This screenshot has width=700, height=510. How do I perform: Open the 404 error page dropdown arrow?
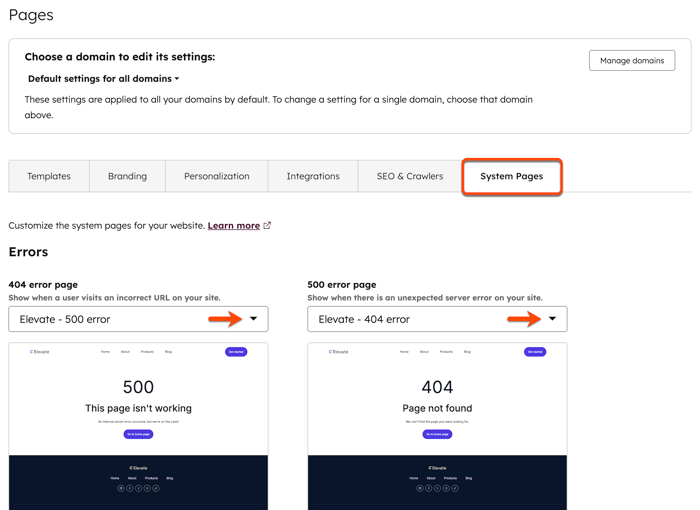pyautogui.click(x=253, y=319)
